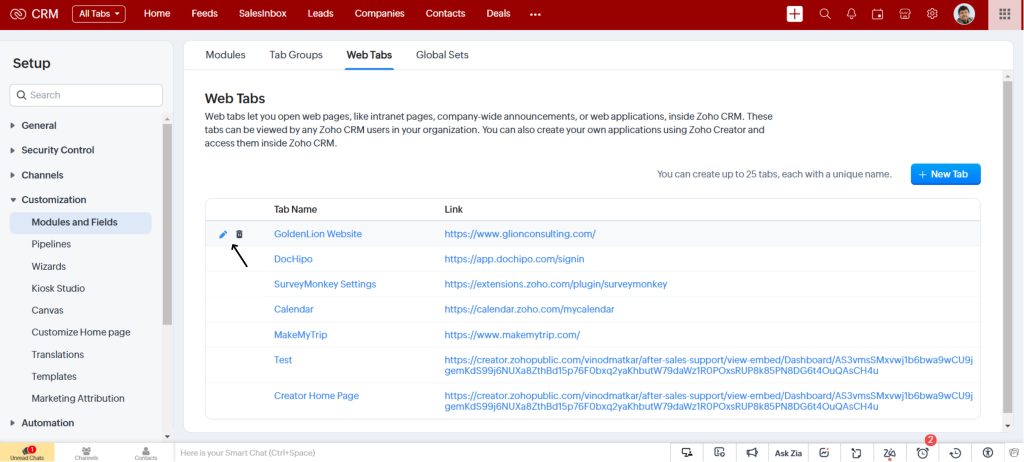Open the glionconsulting.com URL link
The image size is (1024, 462).
pos(520,234)
